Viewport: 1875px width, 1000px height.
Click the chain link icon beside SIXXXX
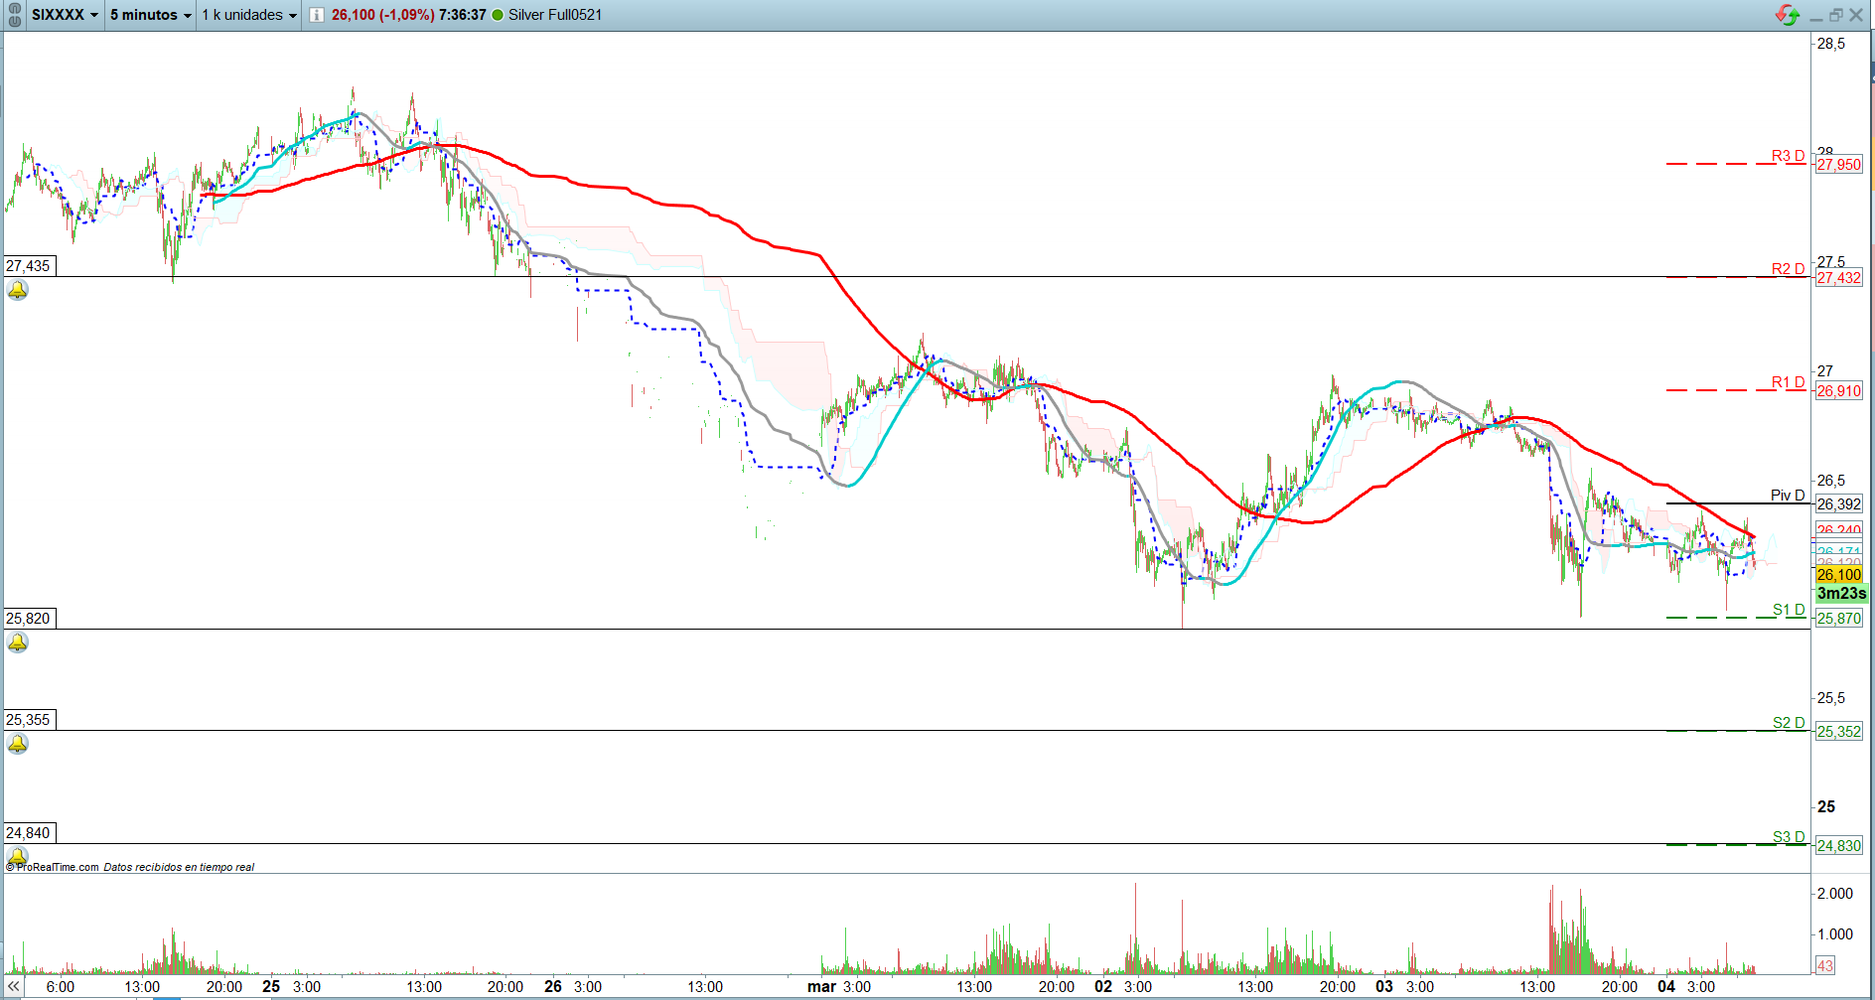[x=14, y=15]
